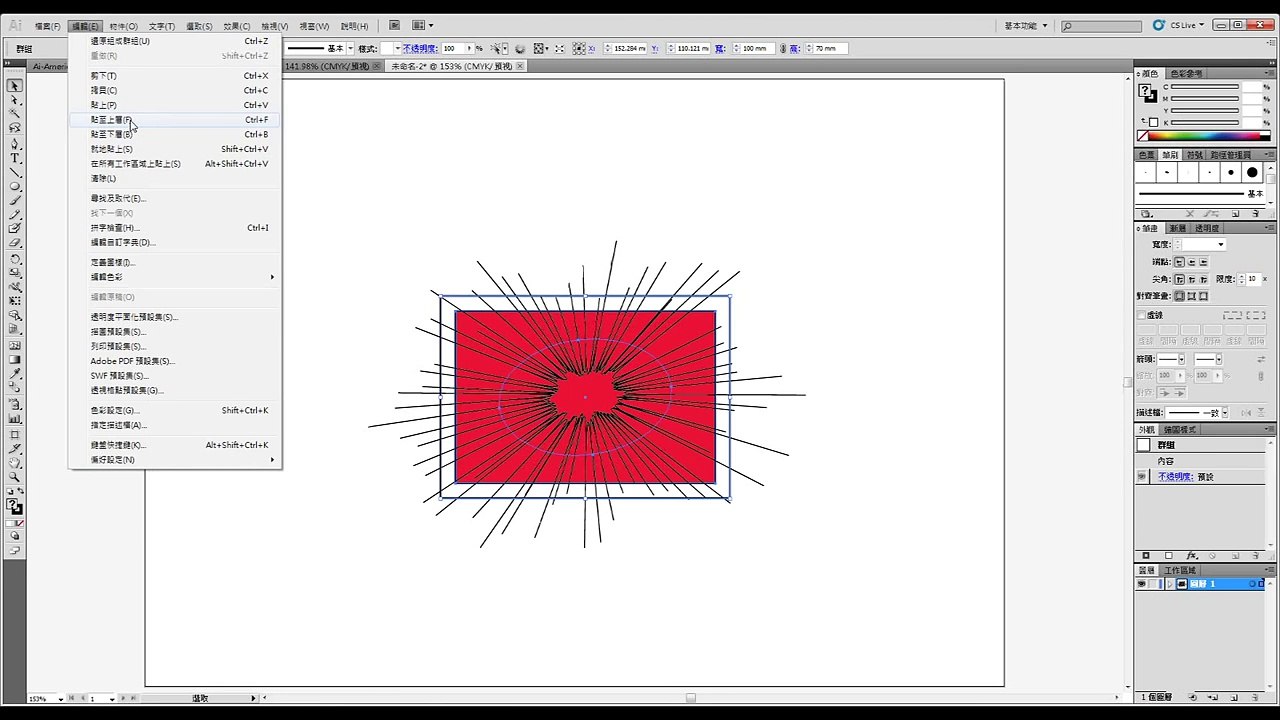Click the fx add effect icon

(x=1192, y=556)
